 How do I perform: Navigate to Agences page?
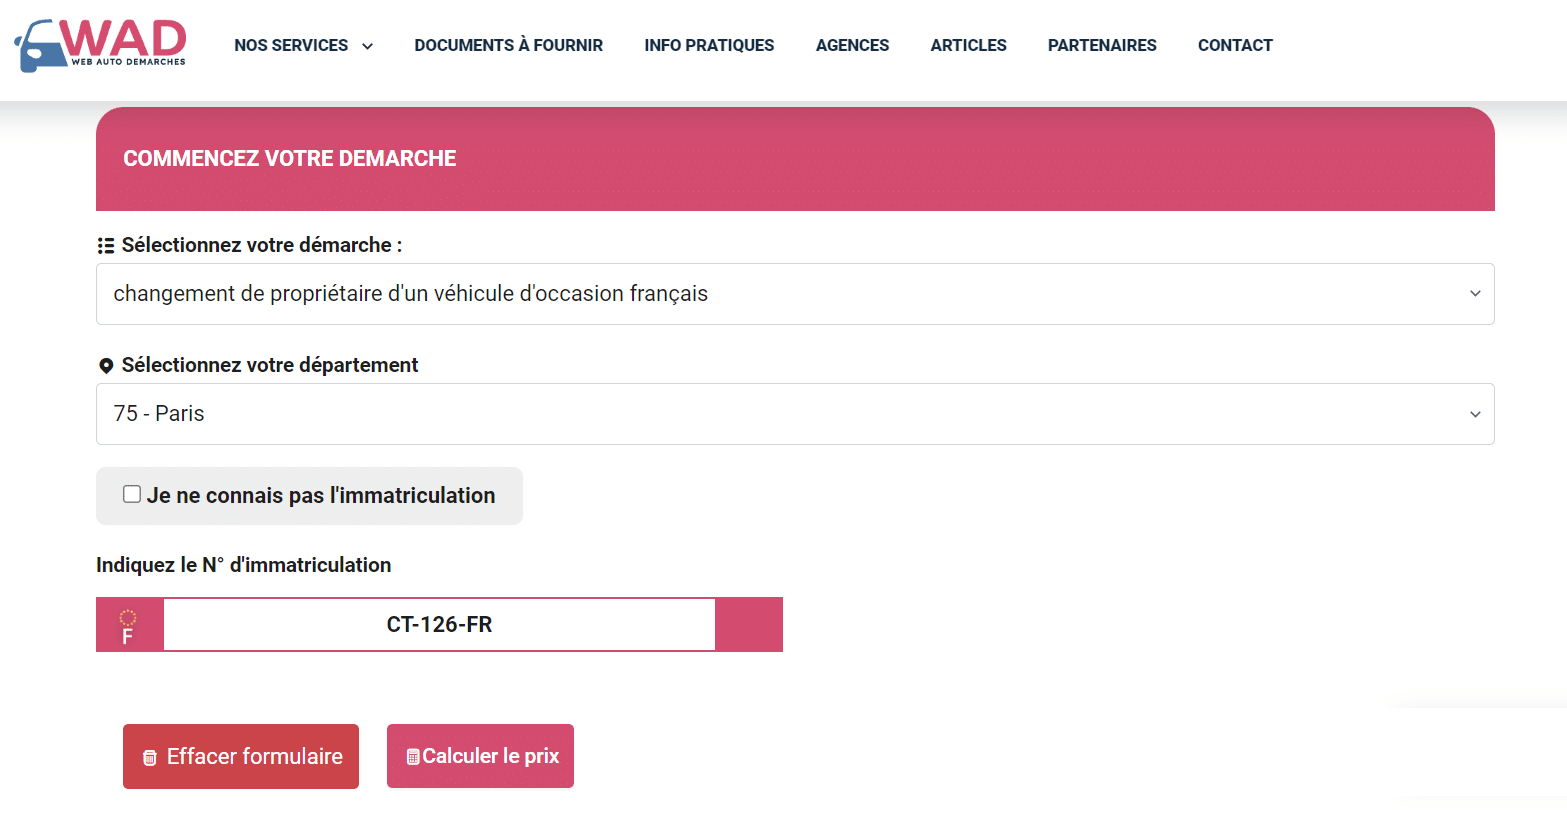coord(852,45)
